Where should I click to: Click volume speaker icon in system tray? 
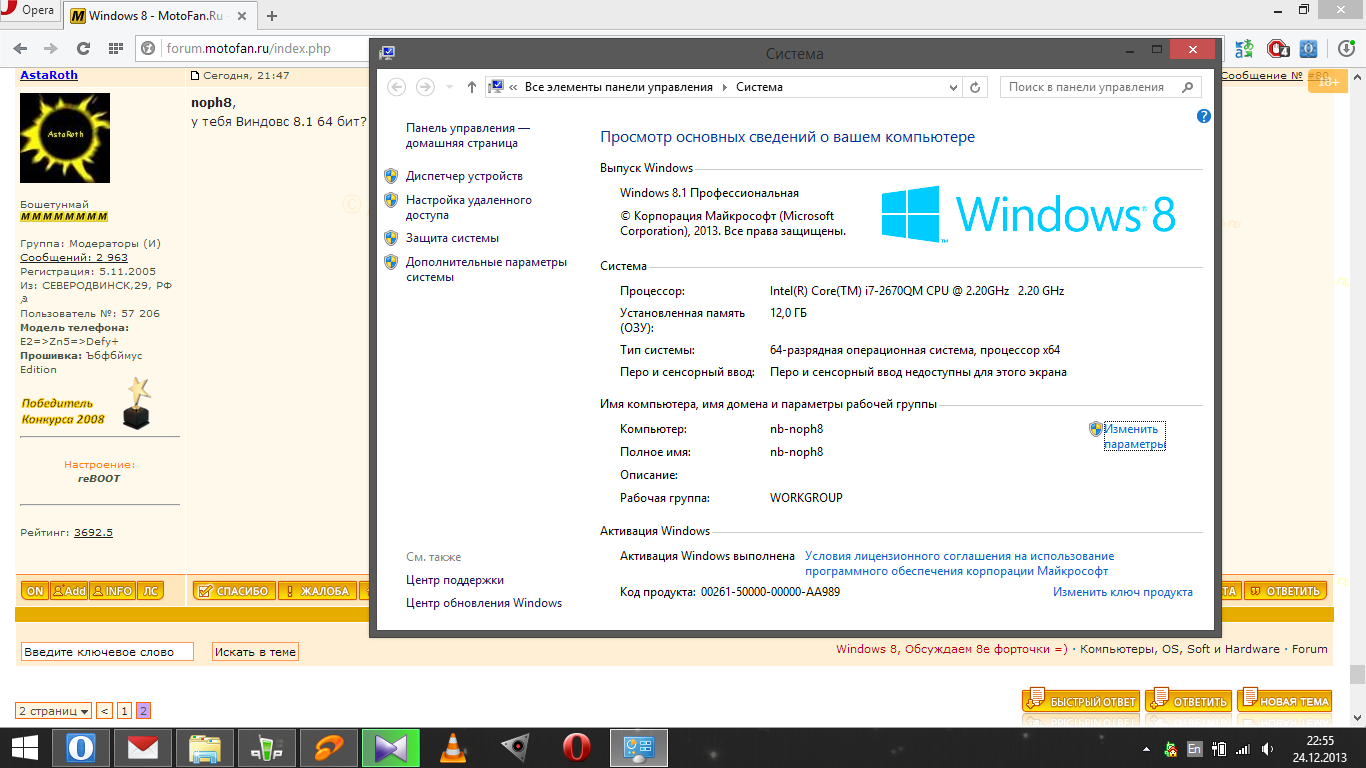tap(1269, 749)
